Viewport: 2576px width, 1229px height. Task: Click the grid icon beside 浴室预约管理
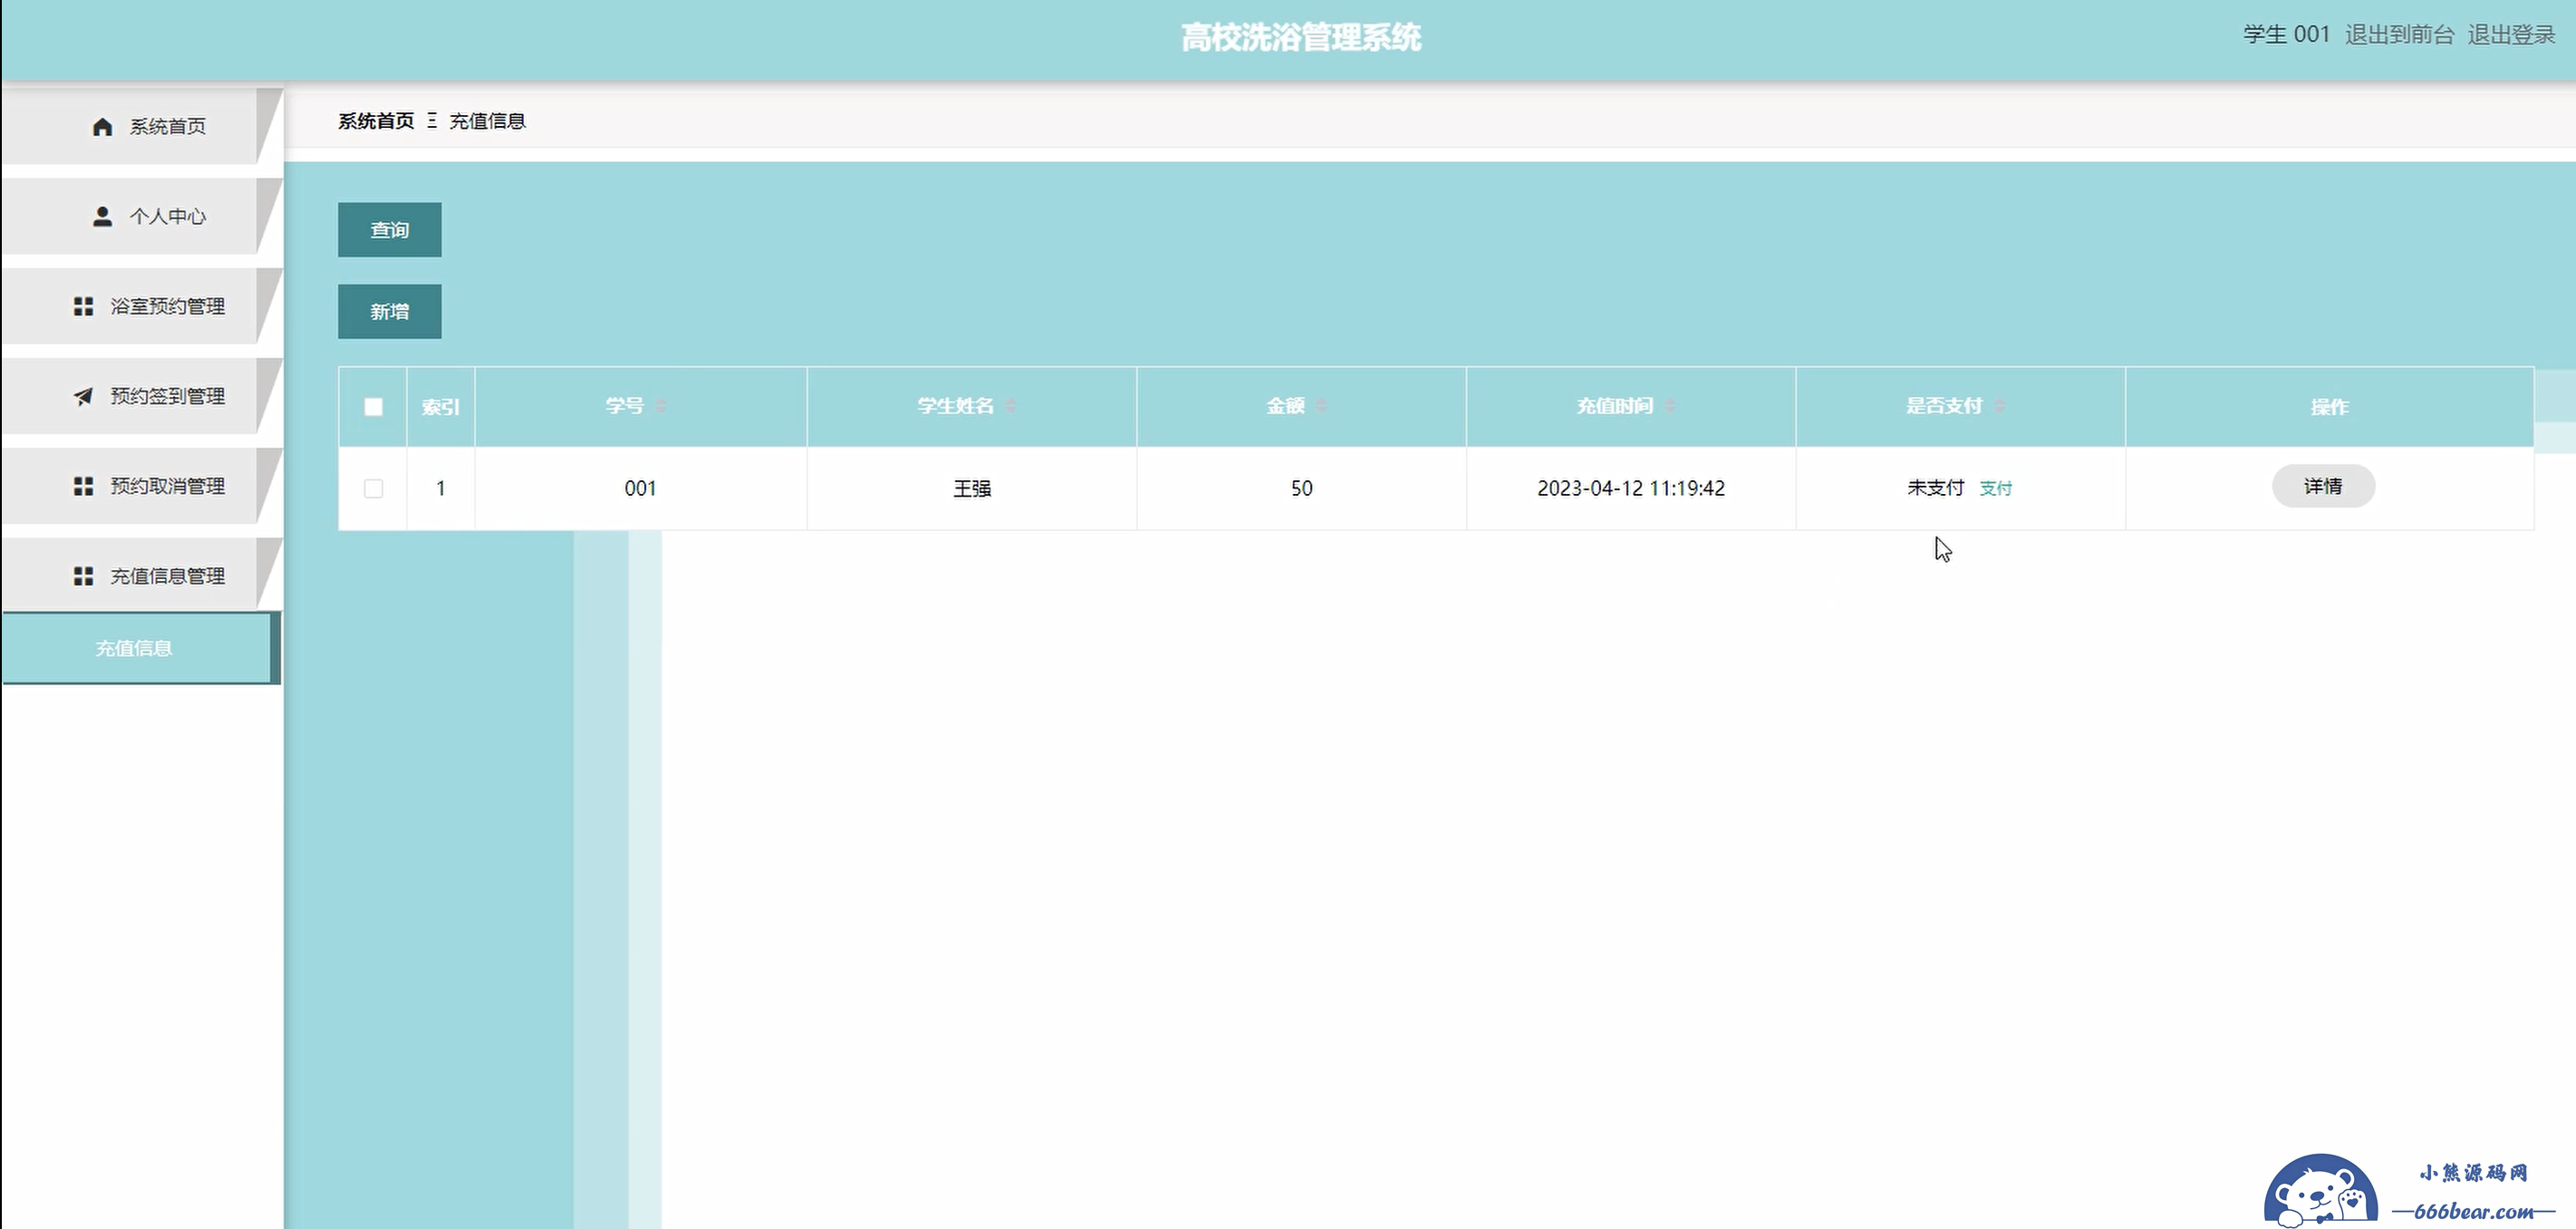click(83, 306)
